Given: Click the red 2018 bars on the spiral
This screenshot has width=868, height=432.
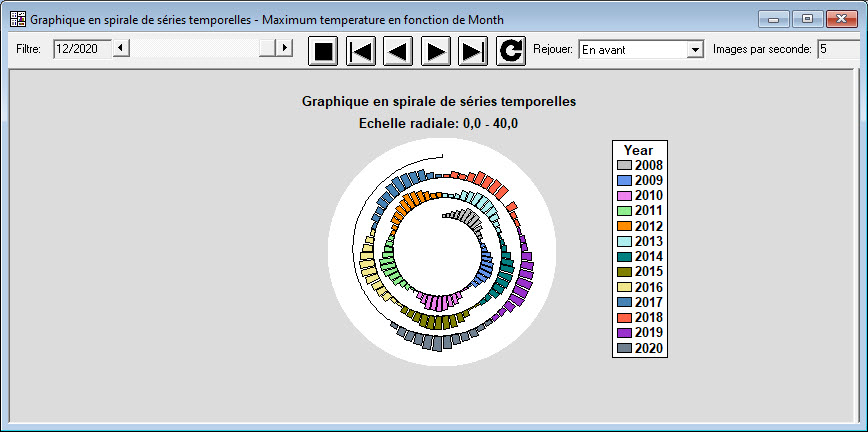Looking at the screenshot, I should (x=488, y=184).
